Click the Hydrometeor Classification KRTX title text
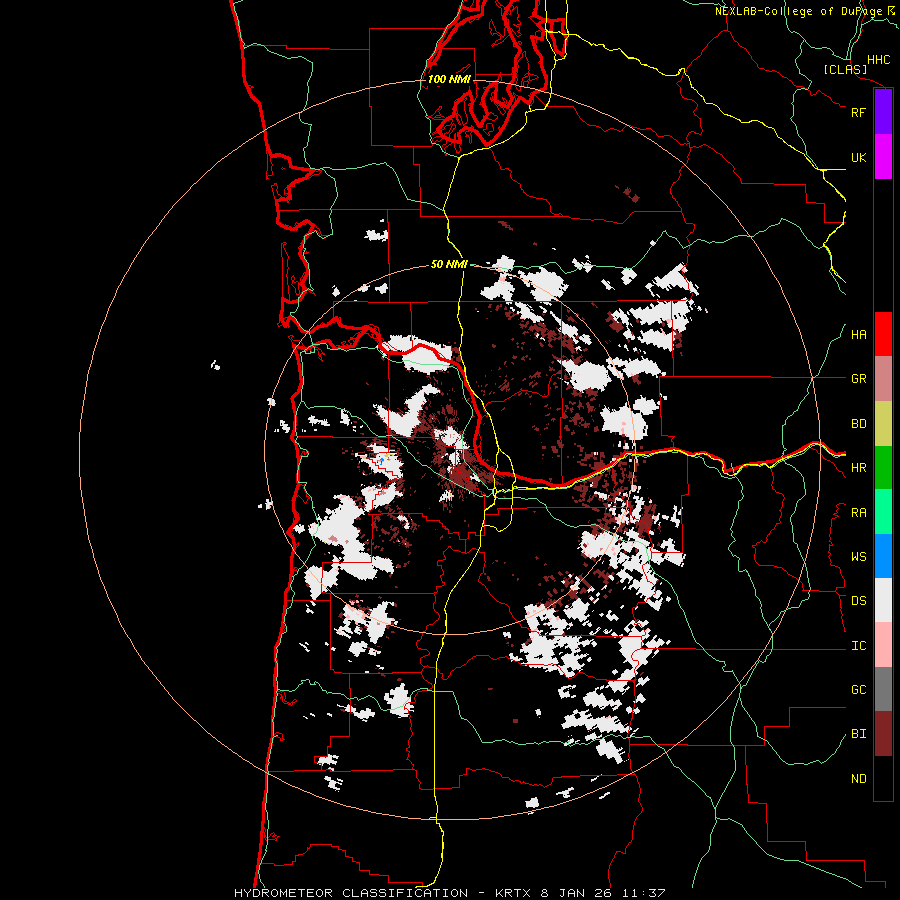Viewport: 900px width, 900px height. point(449,893)
